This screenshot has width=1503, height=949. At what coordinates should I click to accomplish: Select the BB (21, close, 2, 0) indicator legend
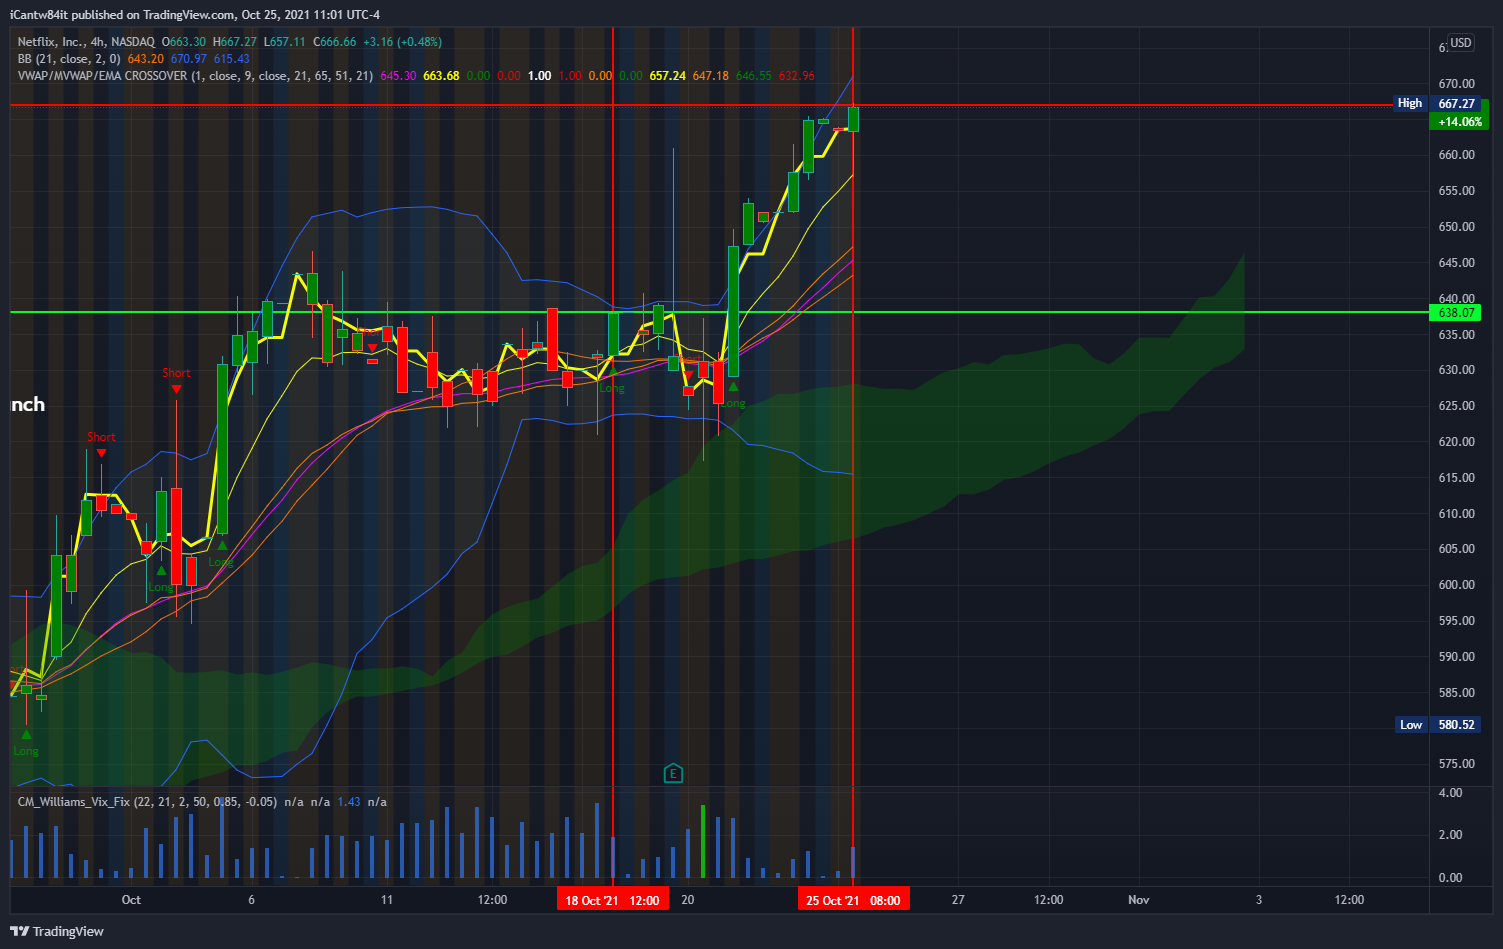point(69,59)
